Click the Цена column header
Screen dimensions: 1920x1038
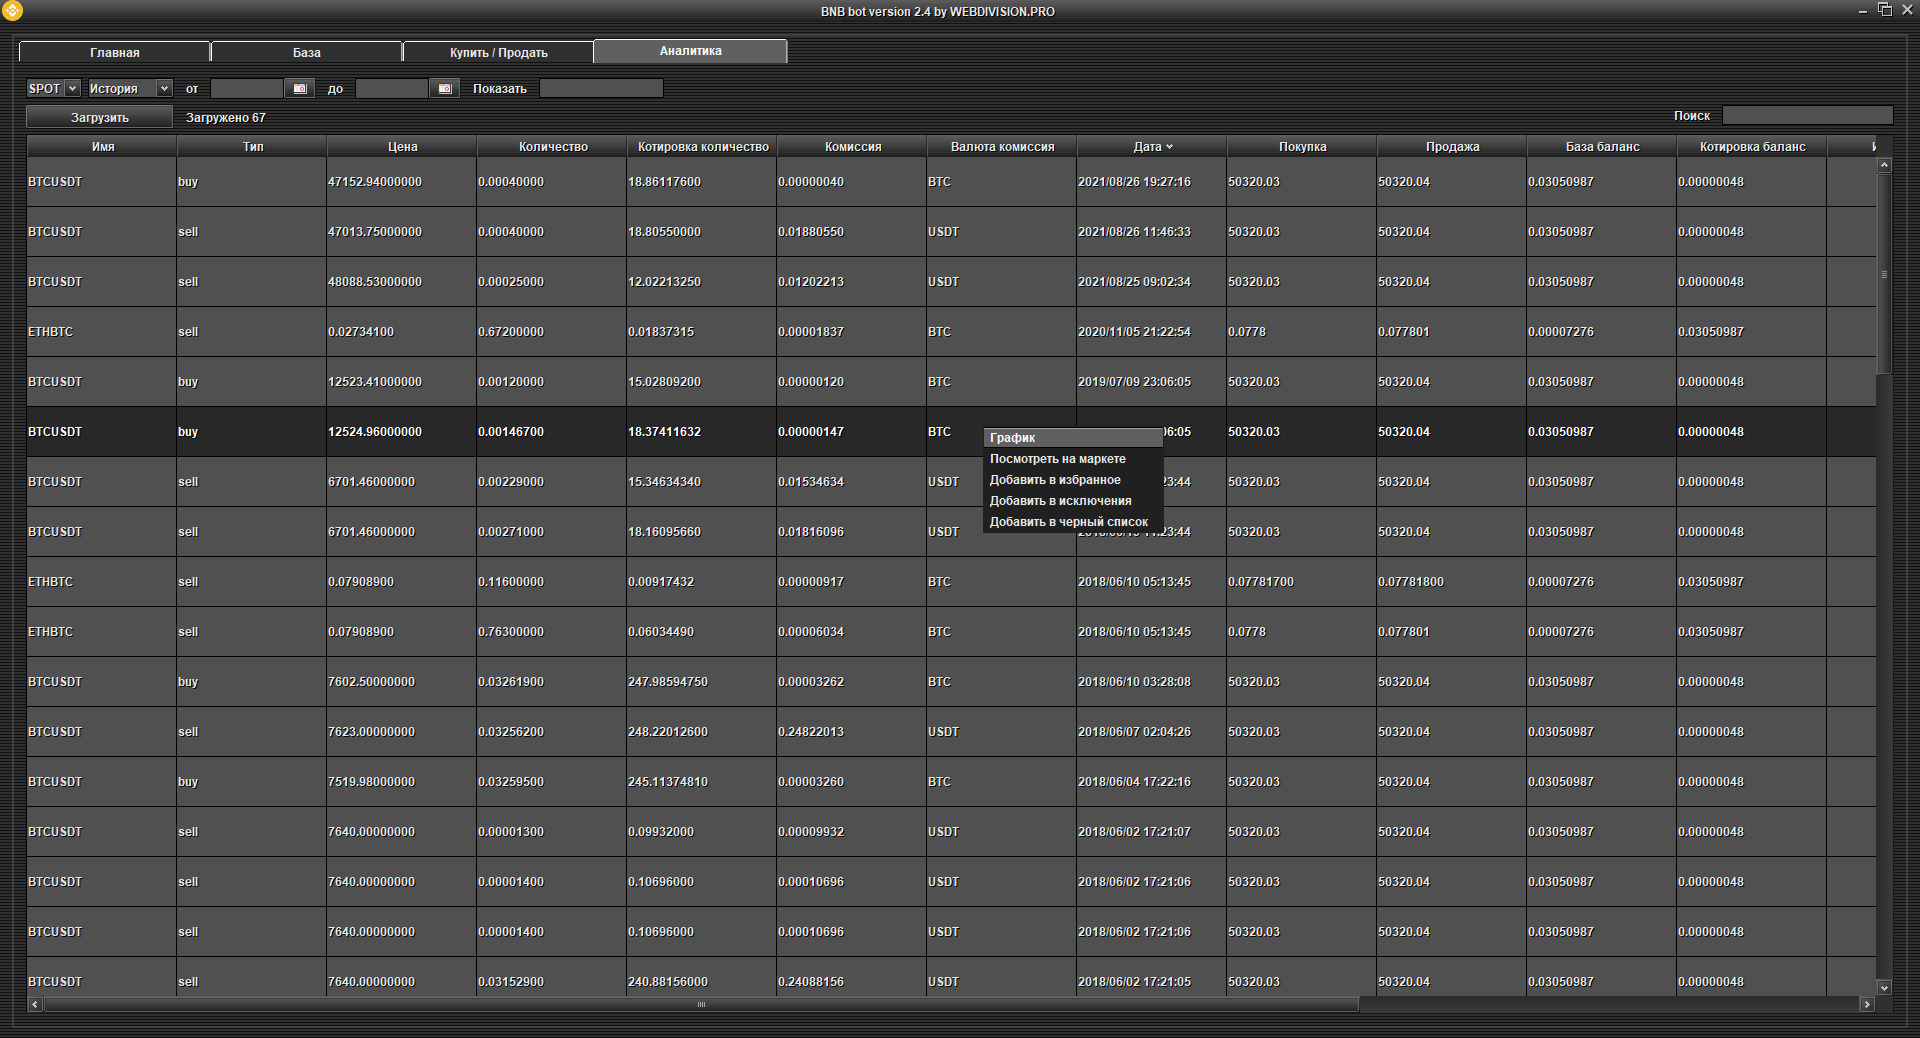pyautogui.click(x=402, y=147)
